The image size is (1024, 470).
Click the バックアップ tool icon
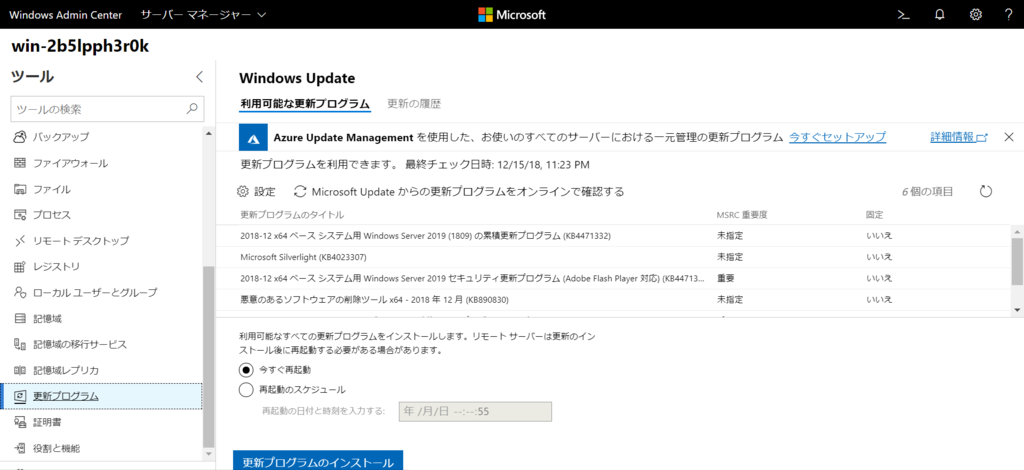[20, 137]
